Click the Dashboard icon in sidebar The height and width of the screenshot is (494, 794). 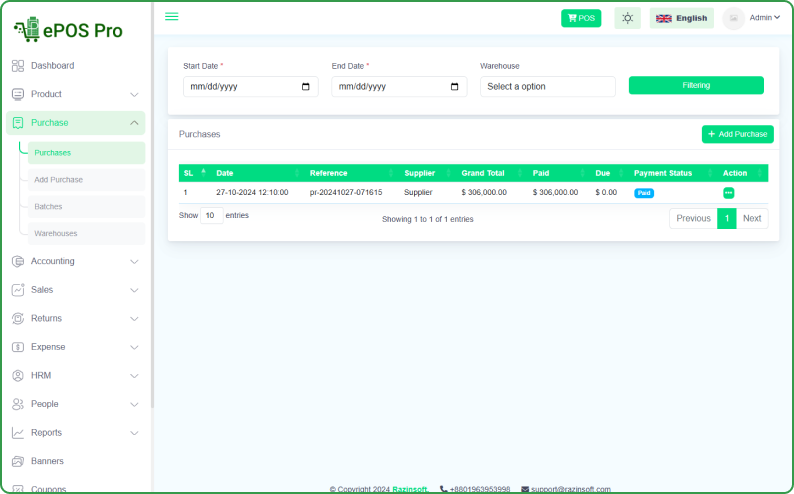click(x=18, y=66)
